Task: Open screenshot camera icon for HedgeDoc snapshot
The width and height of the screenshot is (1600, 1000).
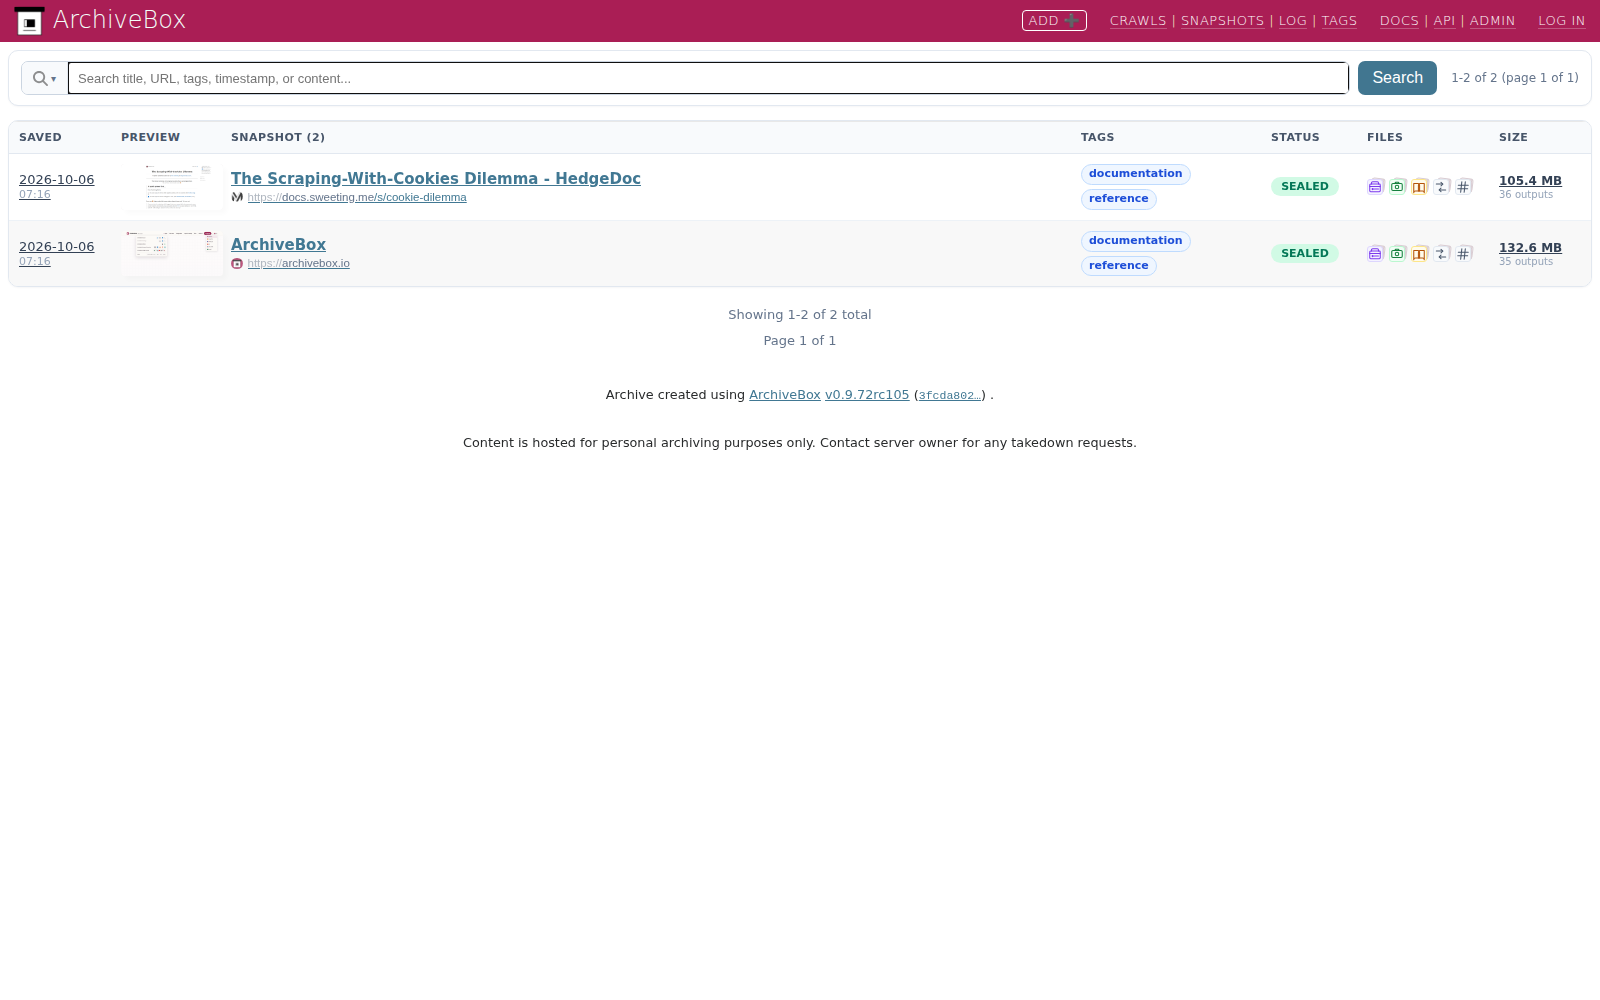Action: (1397, 187)
